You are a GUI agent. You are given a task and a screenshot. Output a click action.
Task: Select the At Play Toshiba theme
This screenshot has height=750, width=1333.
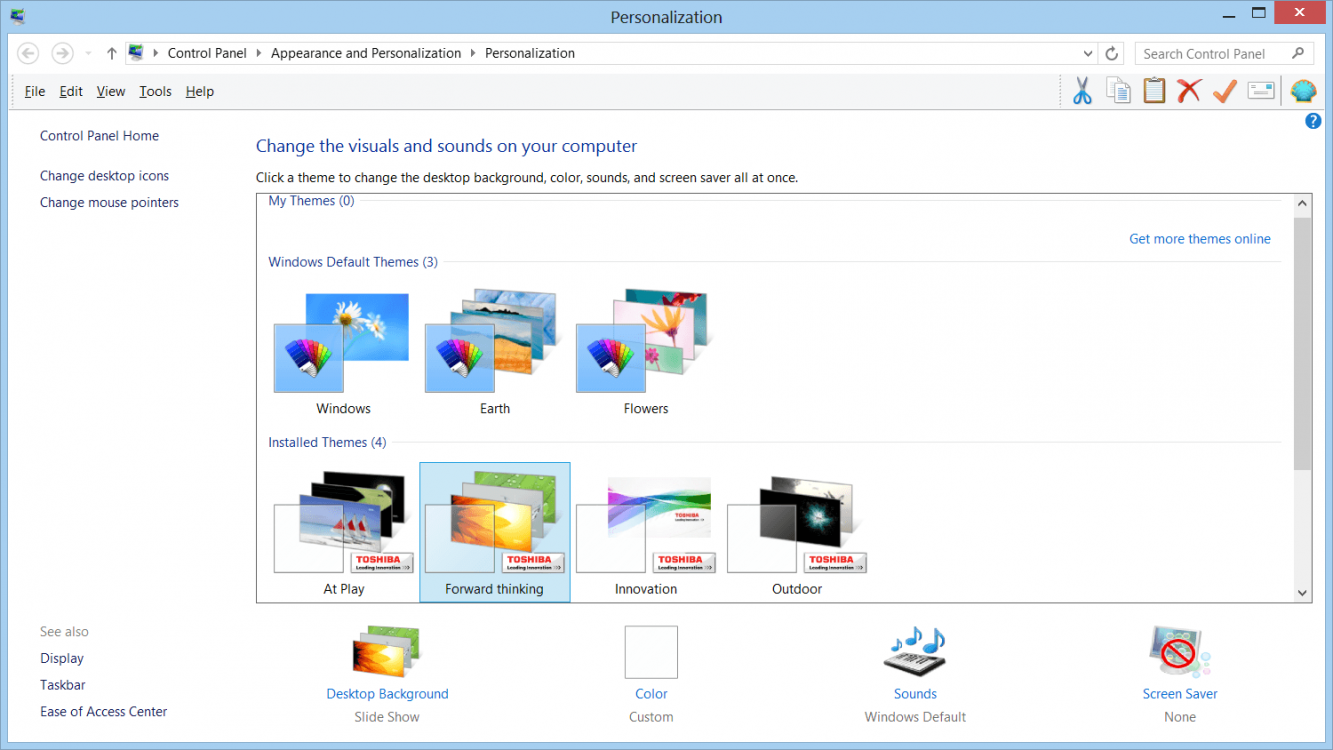[343, 534]
